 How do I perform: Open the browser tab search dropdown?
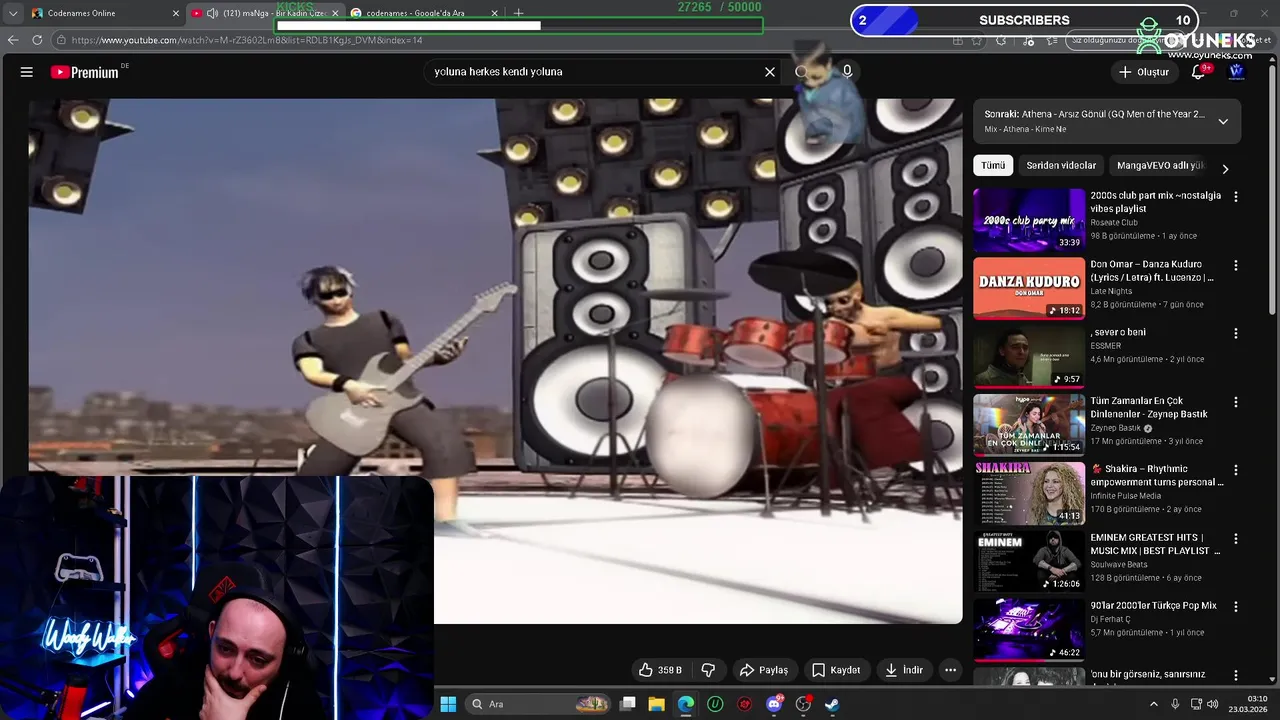(x=13, y=13)
